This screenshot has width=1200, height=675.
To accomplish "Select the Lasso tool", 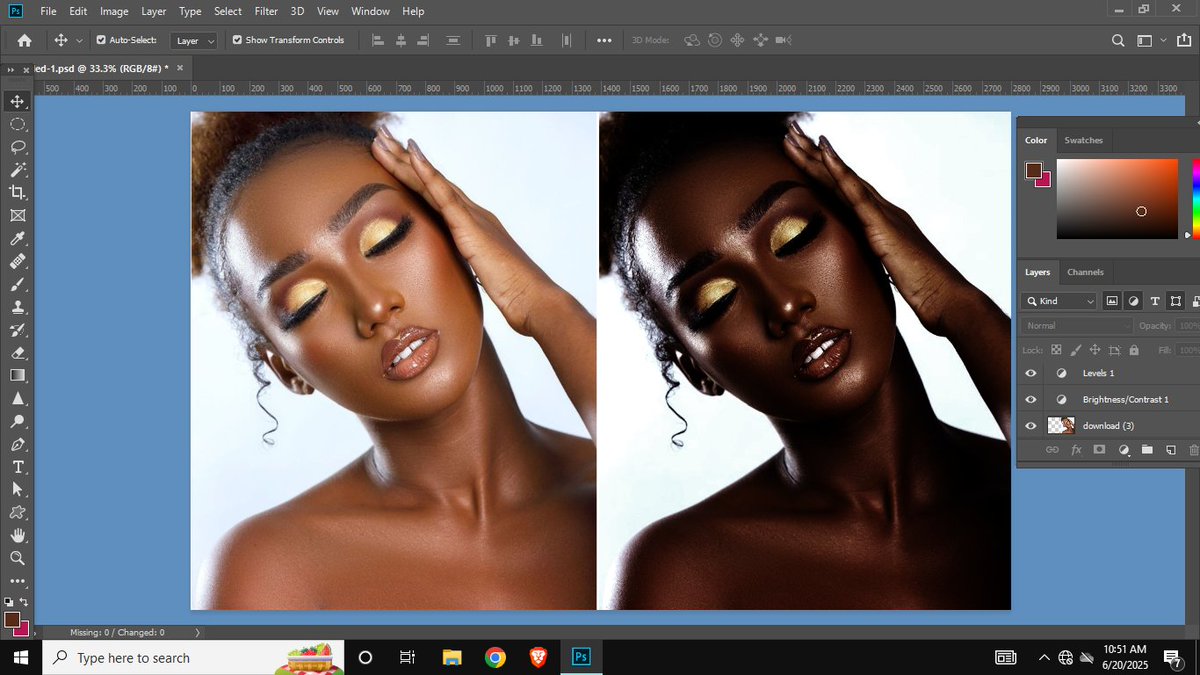I will (x=17, y=147).
